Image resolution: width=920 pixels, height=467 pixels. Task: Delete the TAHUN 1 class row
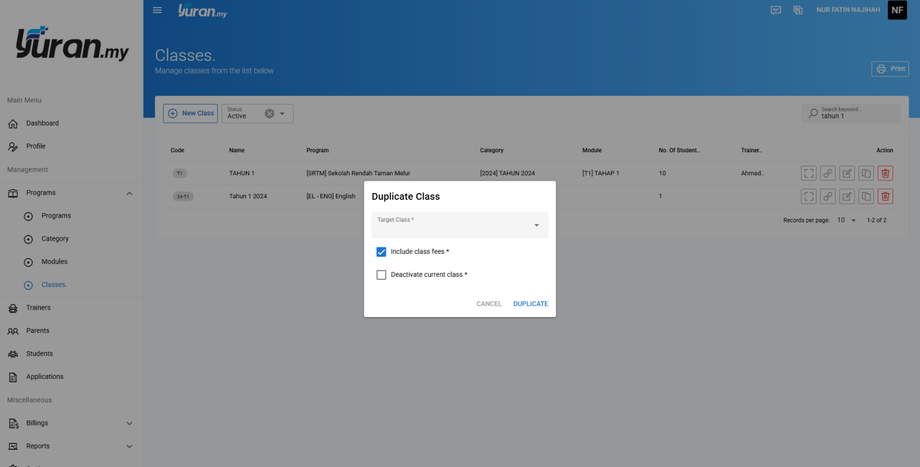tap(885, 173)
